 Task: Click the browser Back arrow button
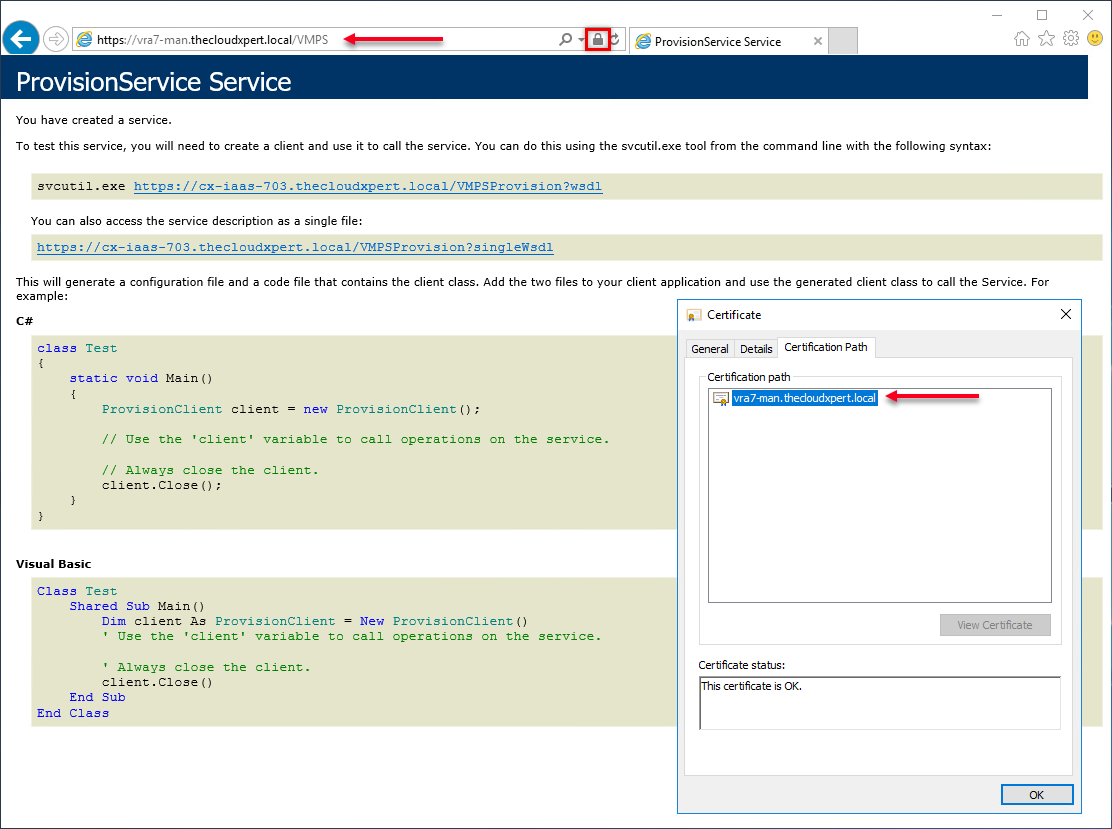click(x=20, y=40)
